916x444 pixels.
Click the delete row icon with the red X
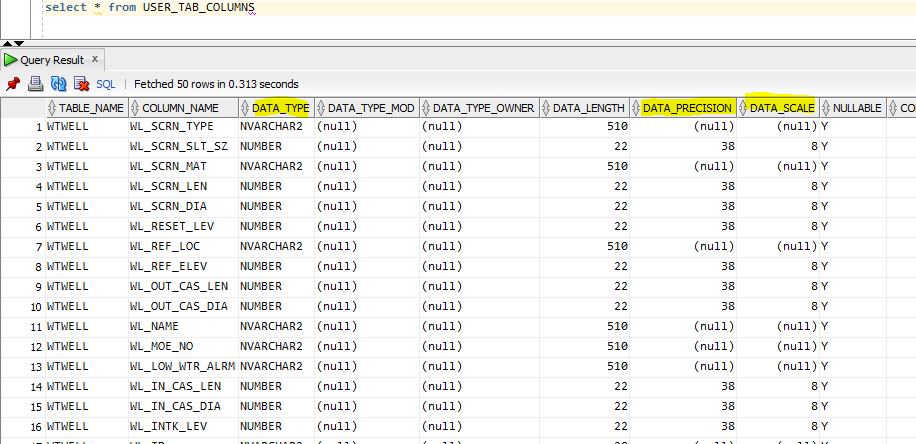[x=81, y=84]
